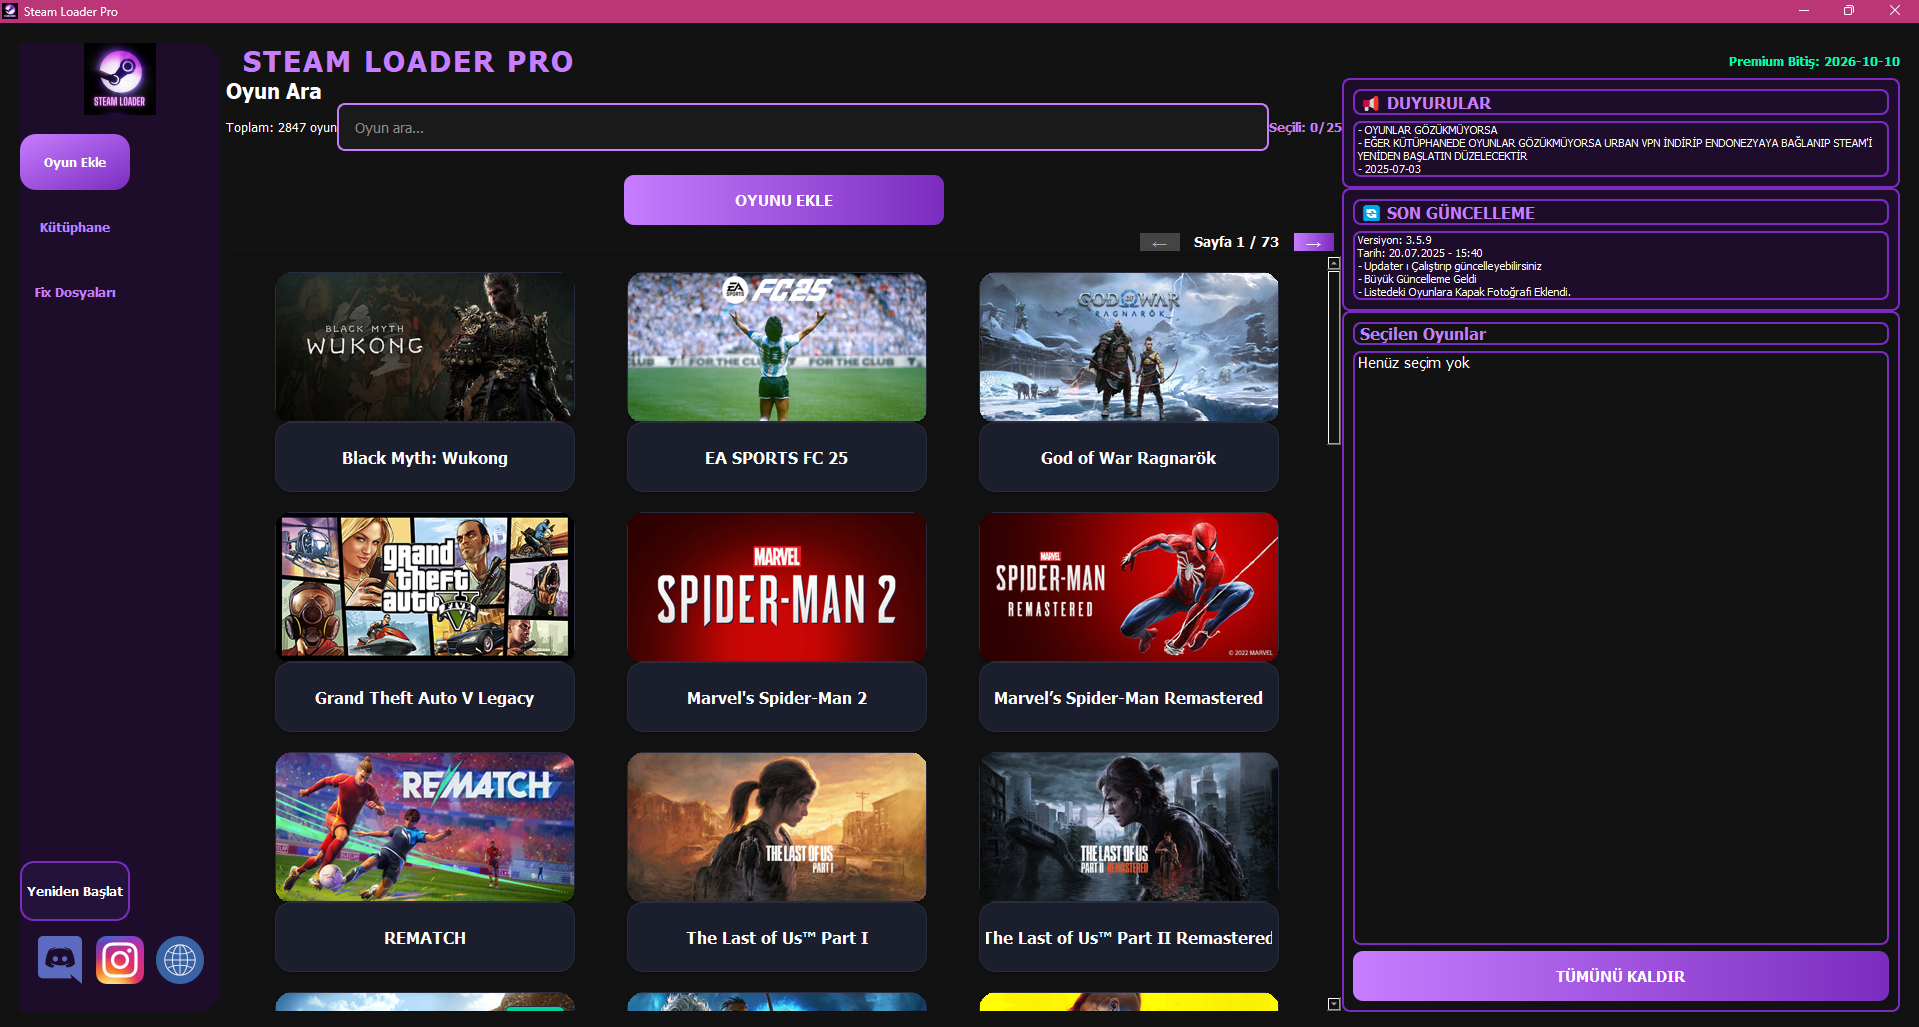Click the Büyük Güncelleme Geldi line
The image size is (1919, 1027).
[1417, 279]
